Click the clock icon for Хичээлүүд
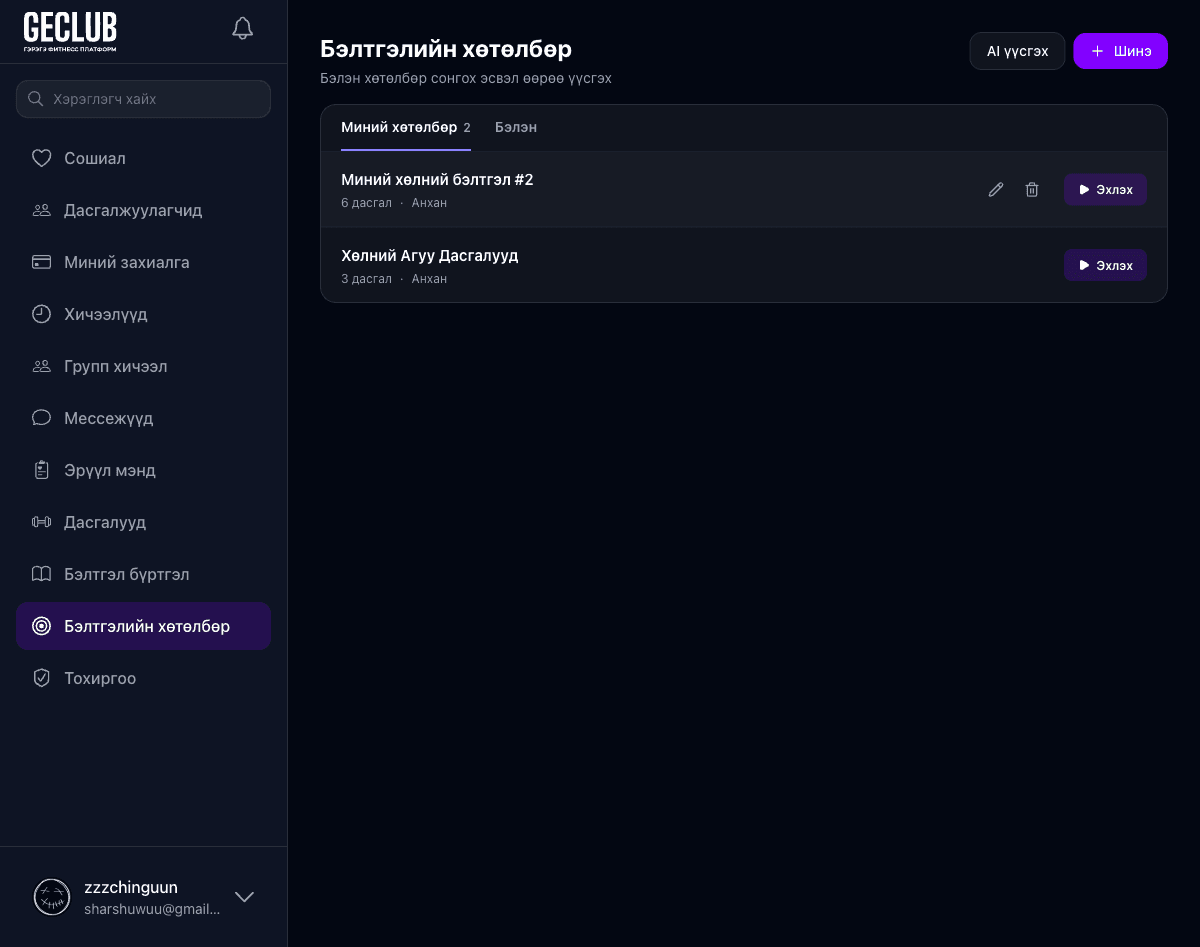Screen dimensions: 1200x947 [x=41, y=314]
